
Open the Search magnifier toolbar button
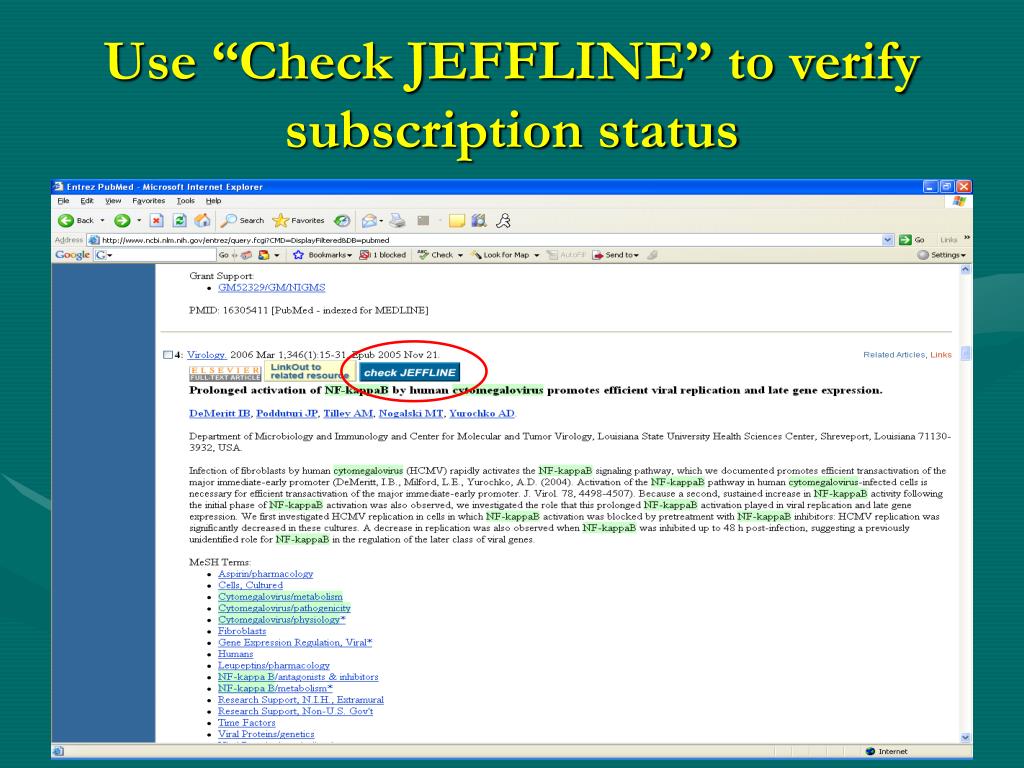pos(242,221)
